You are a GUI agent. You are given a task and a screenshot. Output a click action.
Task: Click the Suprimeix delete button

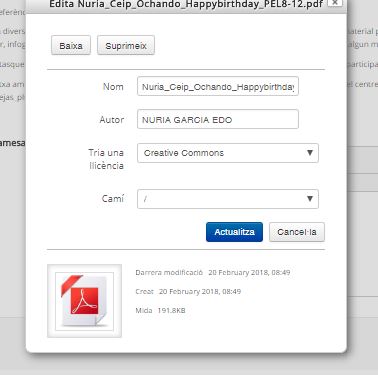click(x=126, y=45)
